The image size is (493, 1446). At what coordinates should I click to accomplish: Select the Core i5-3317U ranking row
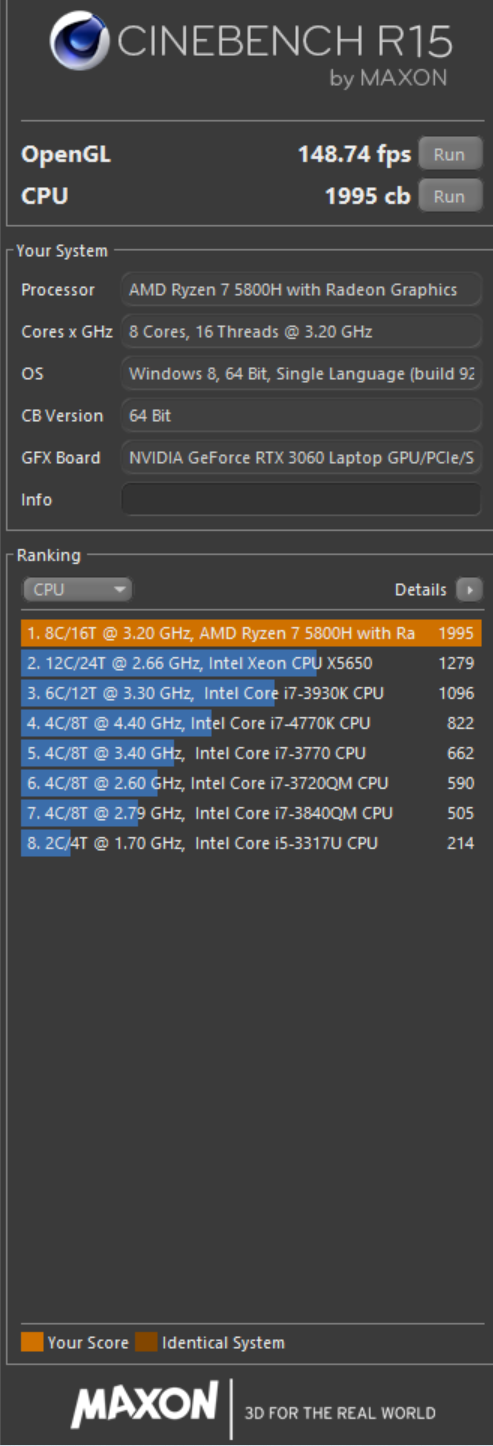pyautogui.click(x=251, y=843)
